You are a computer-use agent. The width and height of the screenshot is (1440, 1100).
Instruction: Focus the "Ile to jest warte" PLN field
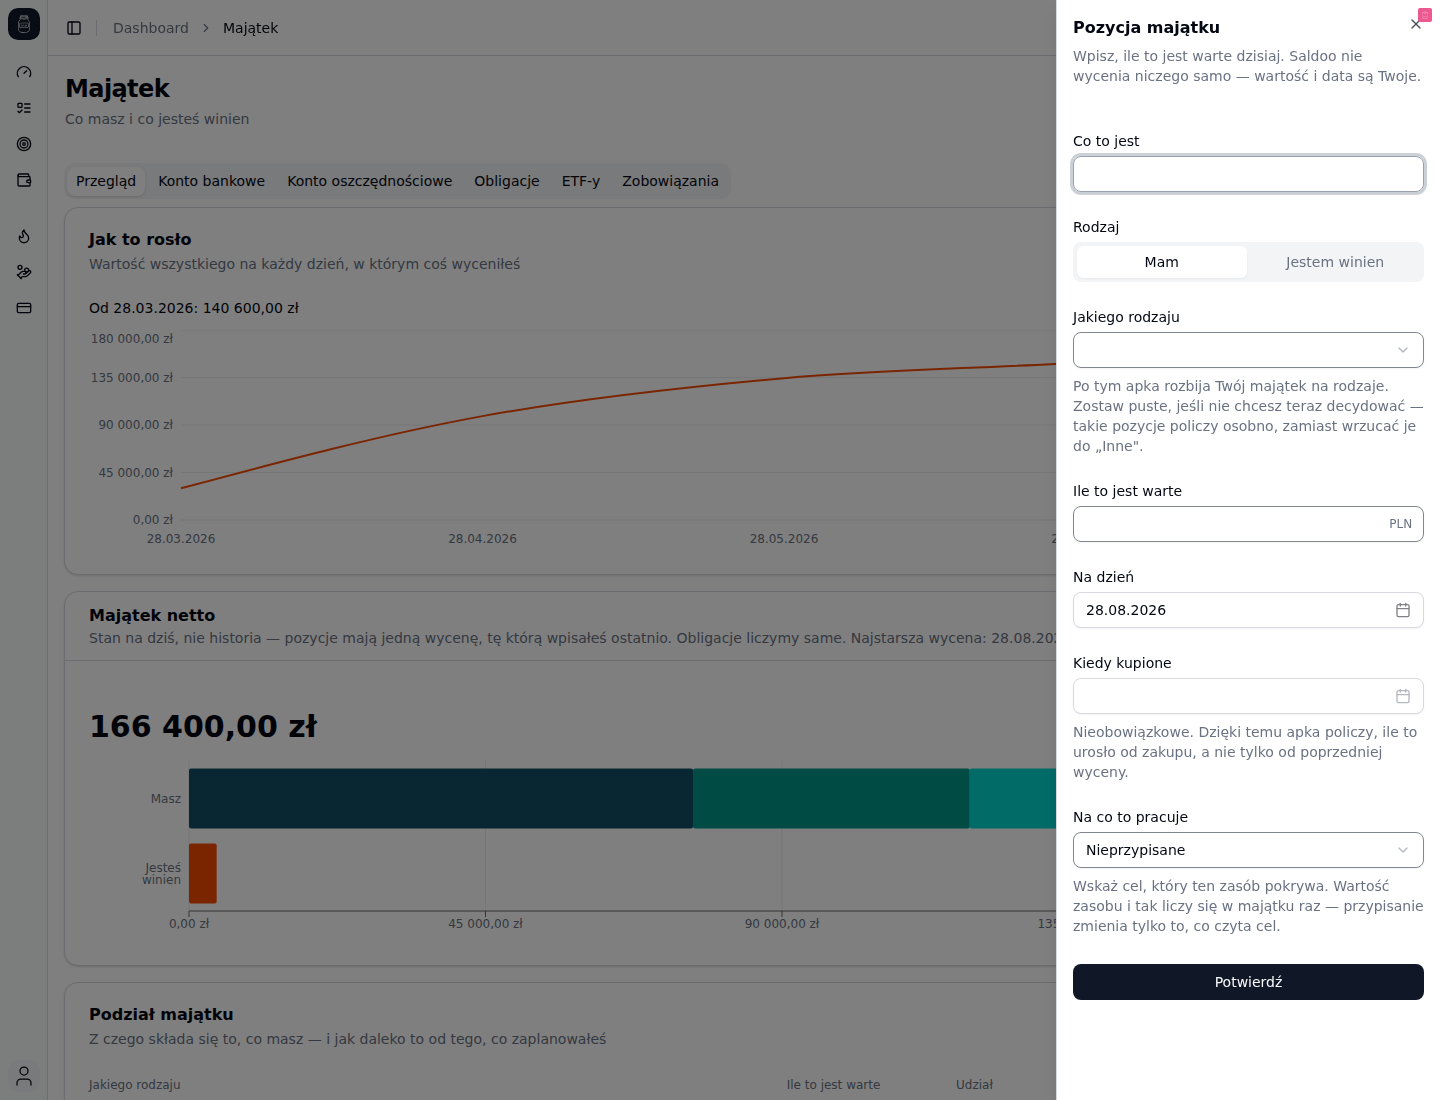[x=1248, y=524]
